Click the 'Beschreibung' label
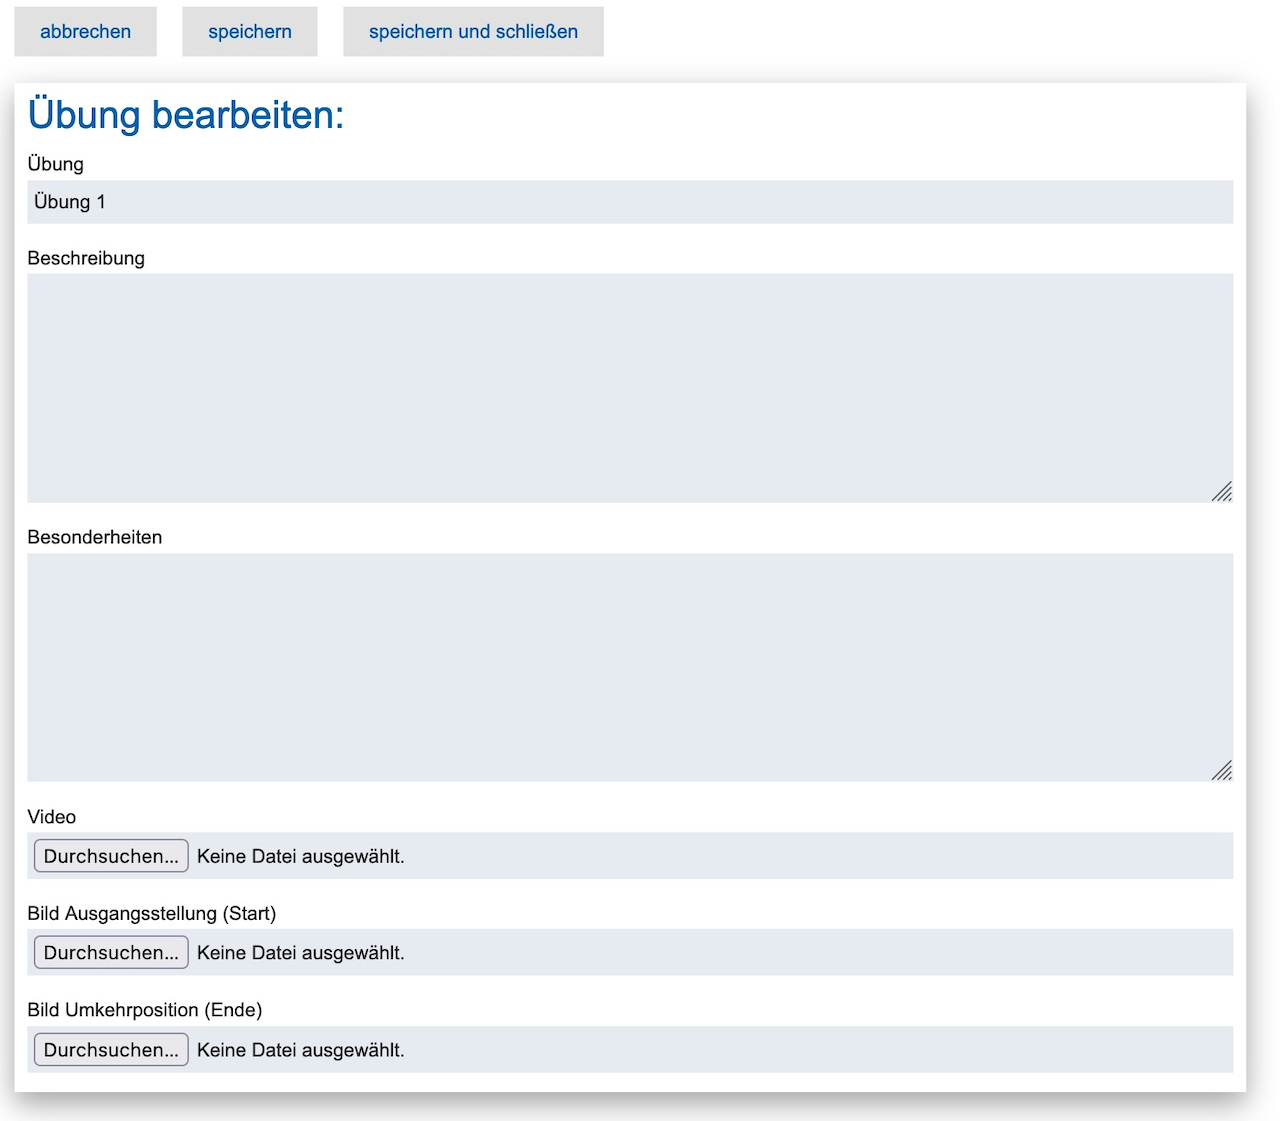Viewport: 1280px width, 1121px height. 86,258
